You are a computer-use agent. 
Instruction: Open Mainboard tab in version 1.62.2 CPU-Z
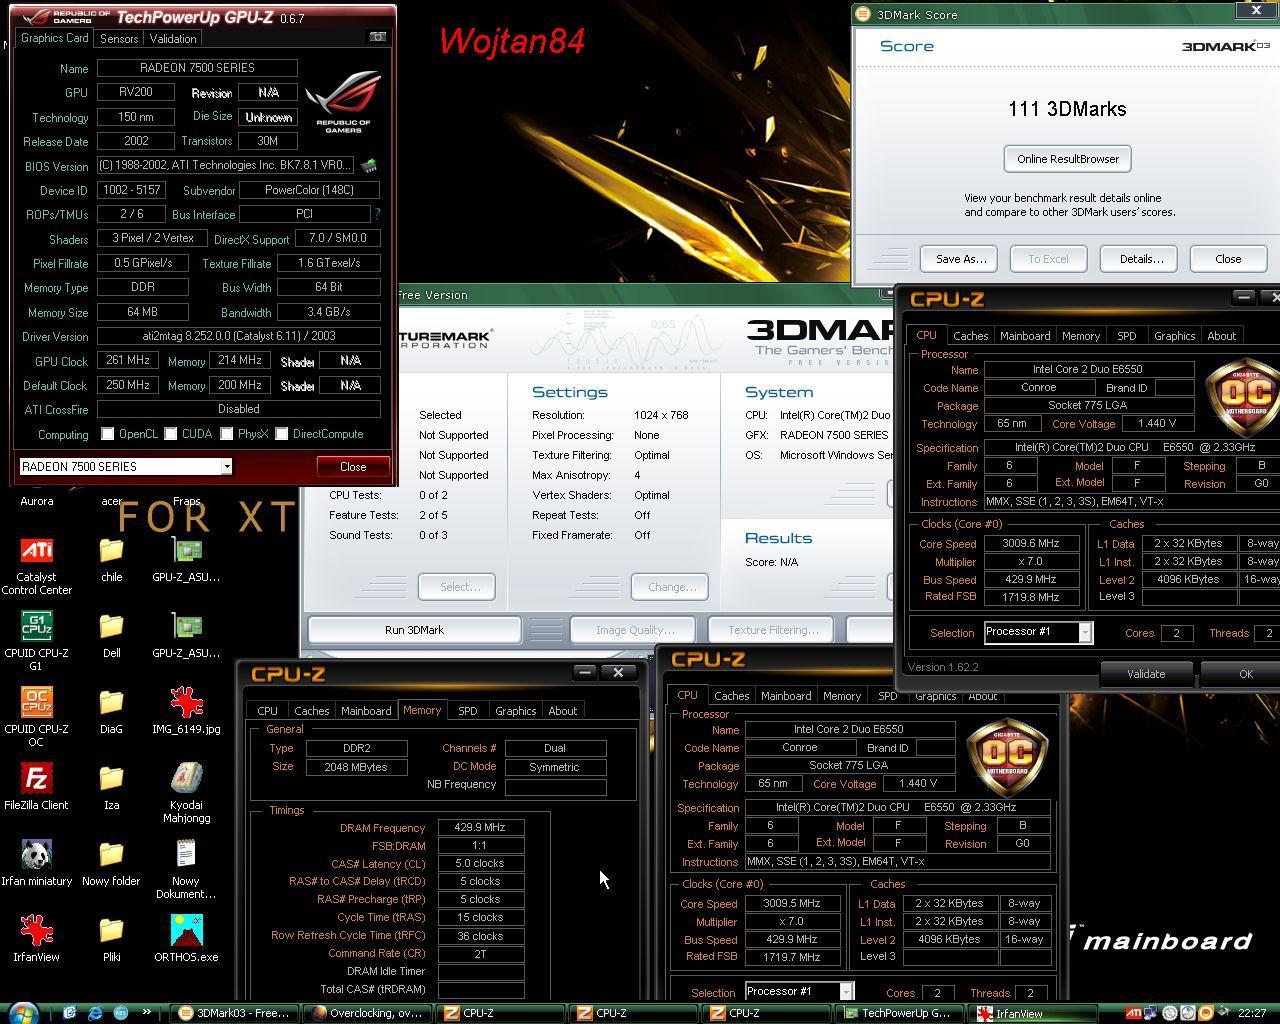click(1025, 336)
